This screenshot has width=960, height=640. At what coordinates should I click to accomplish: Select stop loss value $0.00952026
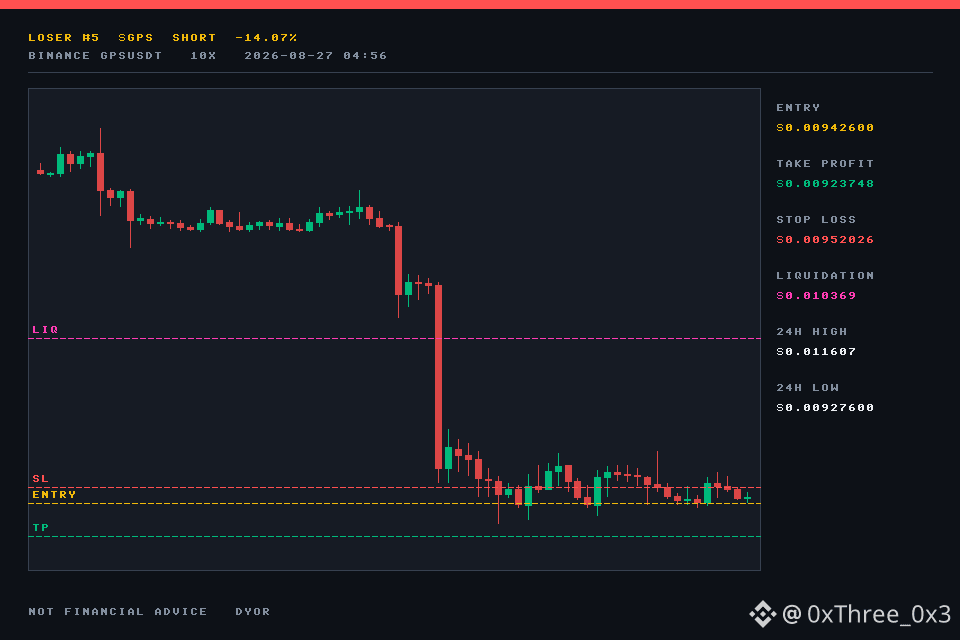825,239
